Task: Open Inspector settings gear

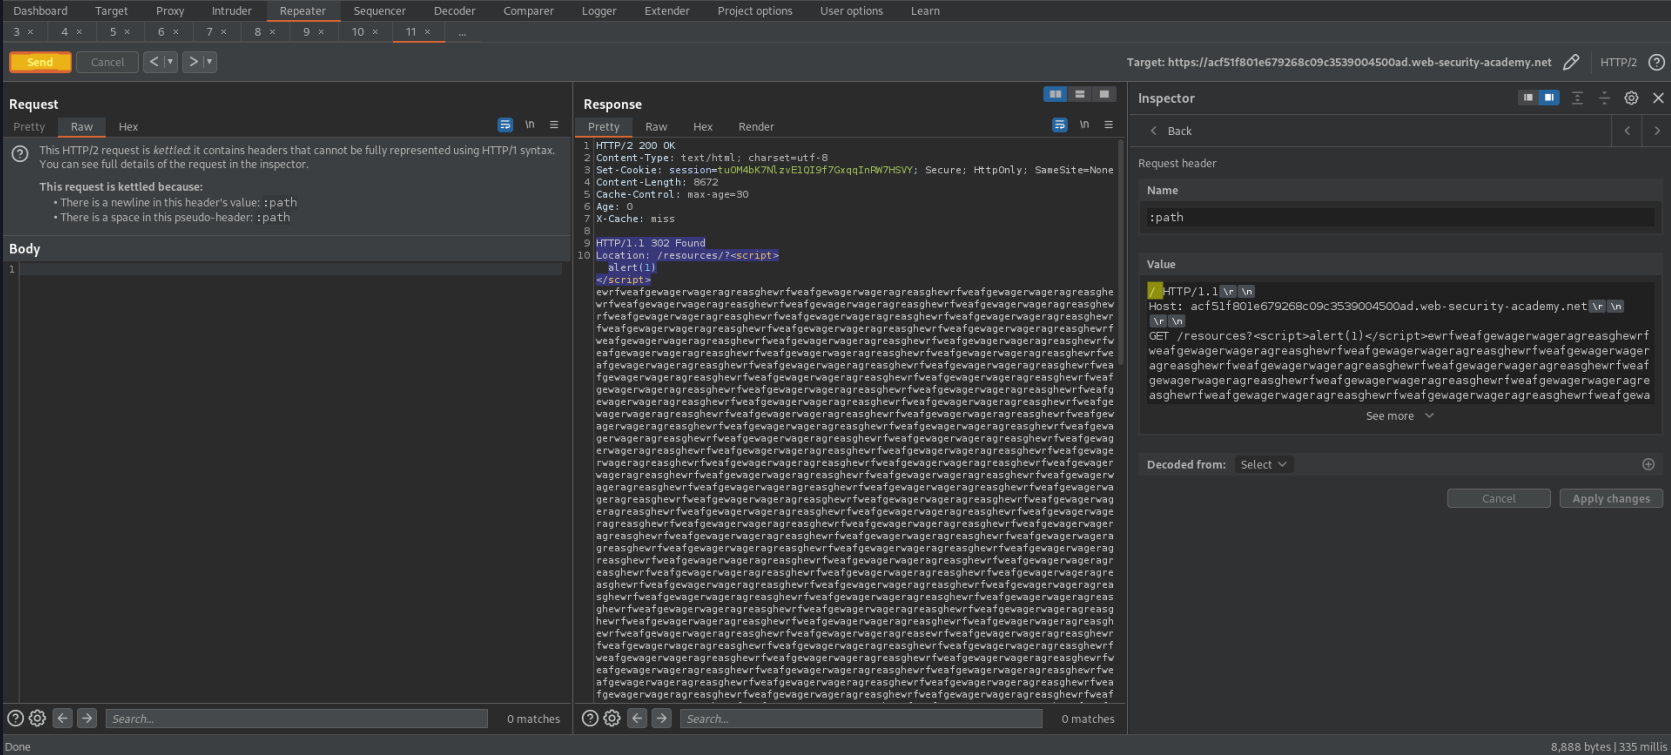Action: 1631,98
